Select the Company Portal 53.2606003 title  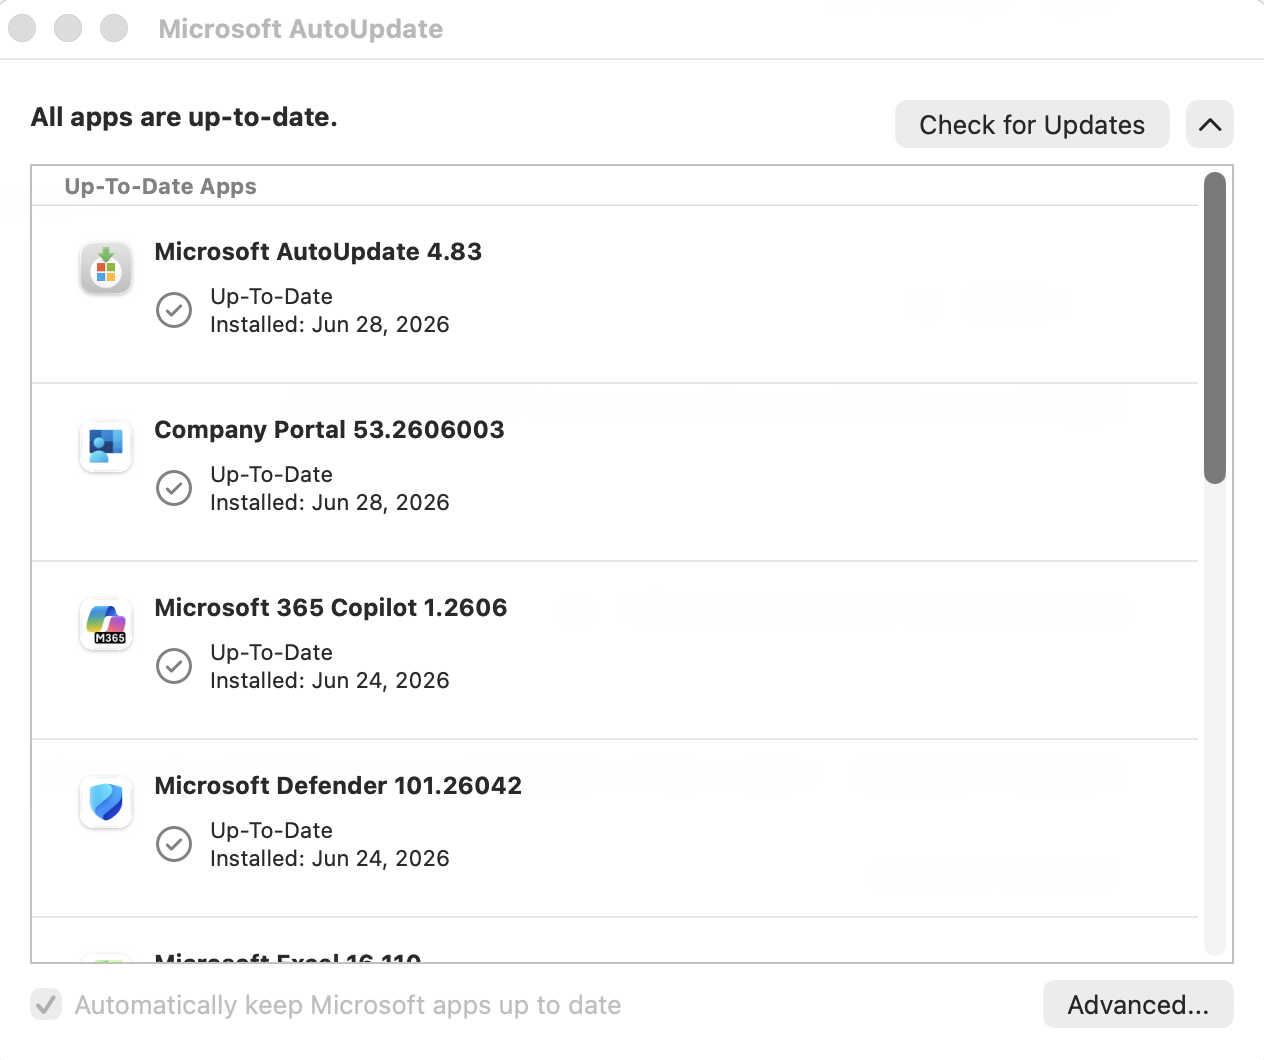(329, 429)
